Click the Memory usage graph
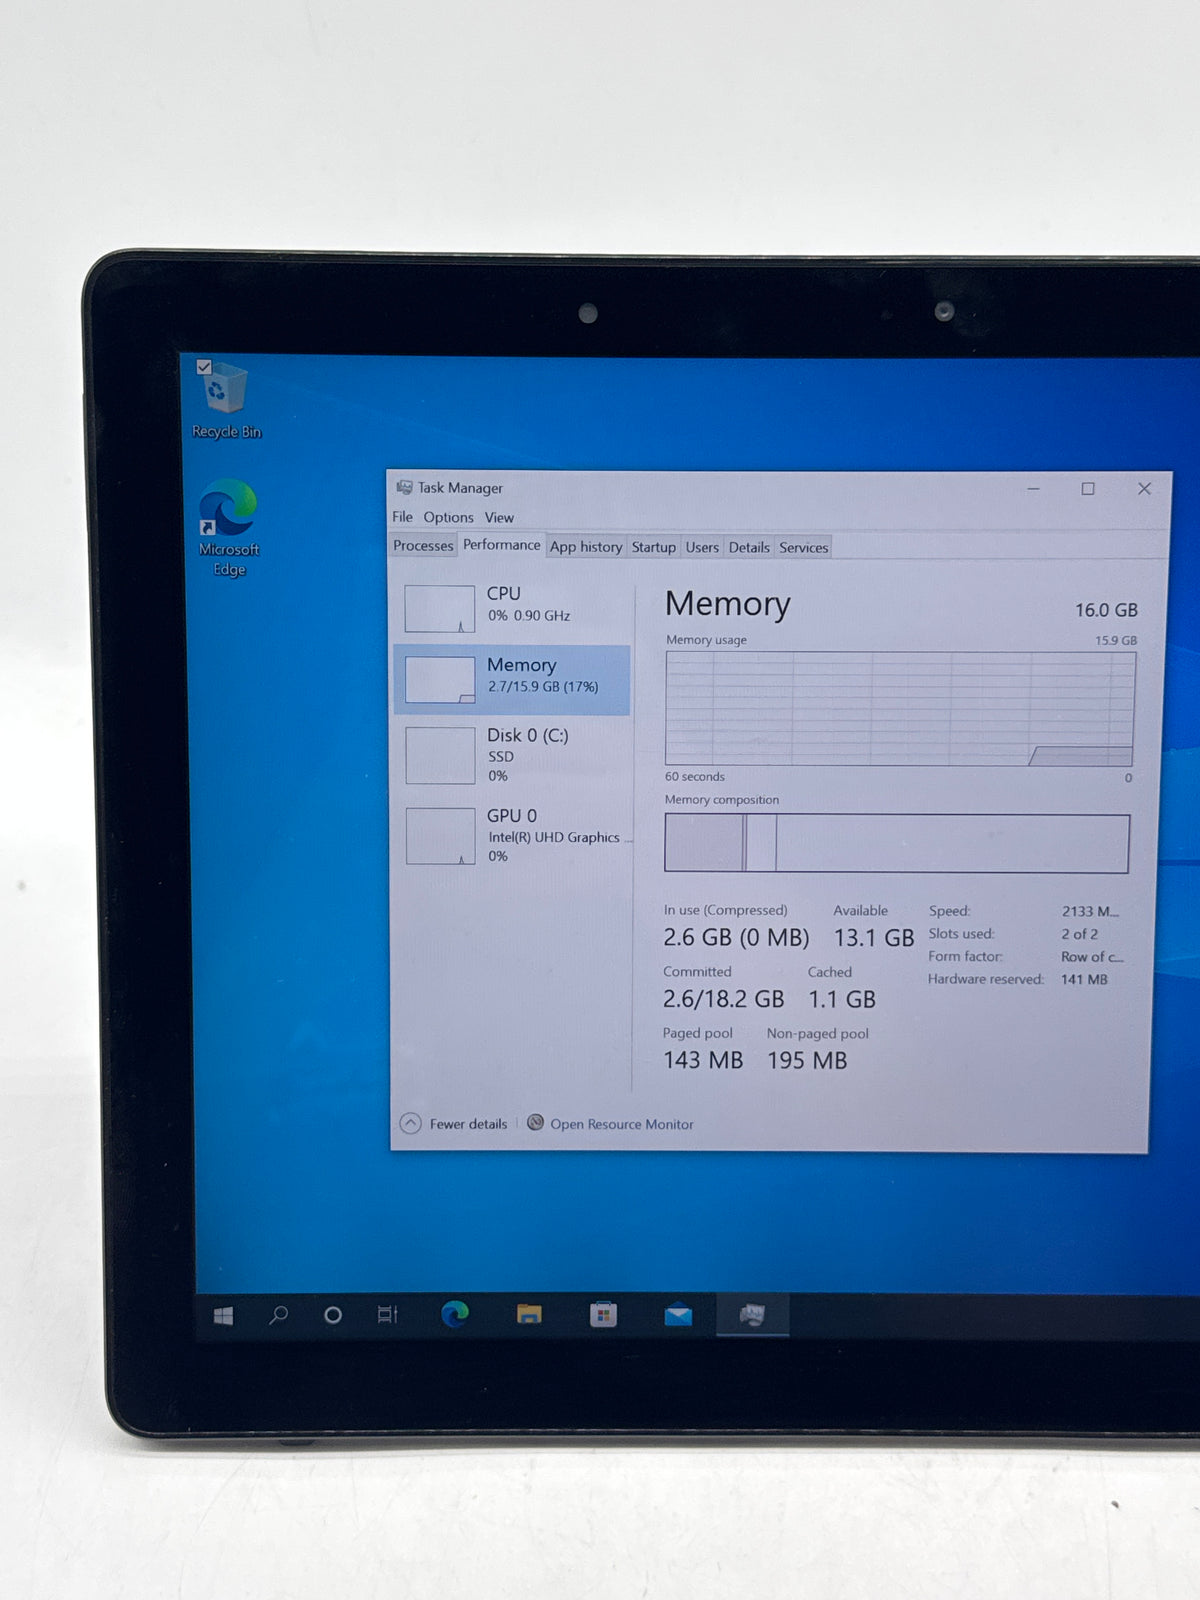 click(900, 708)
